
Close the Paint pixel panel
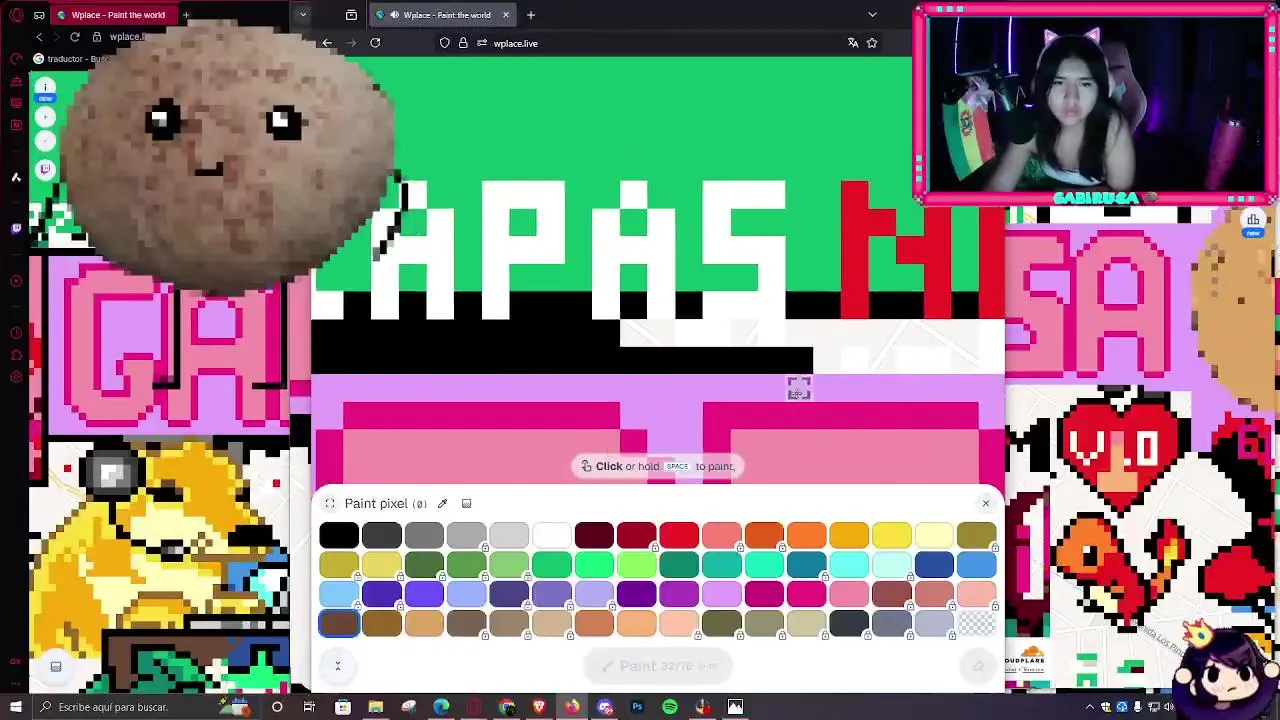tap(985, 503)
